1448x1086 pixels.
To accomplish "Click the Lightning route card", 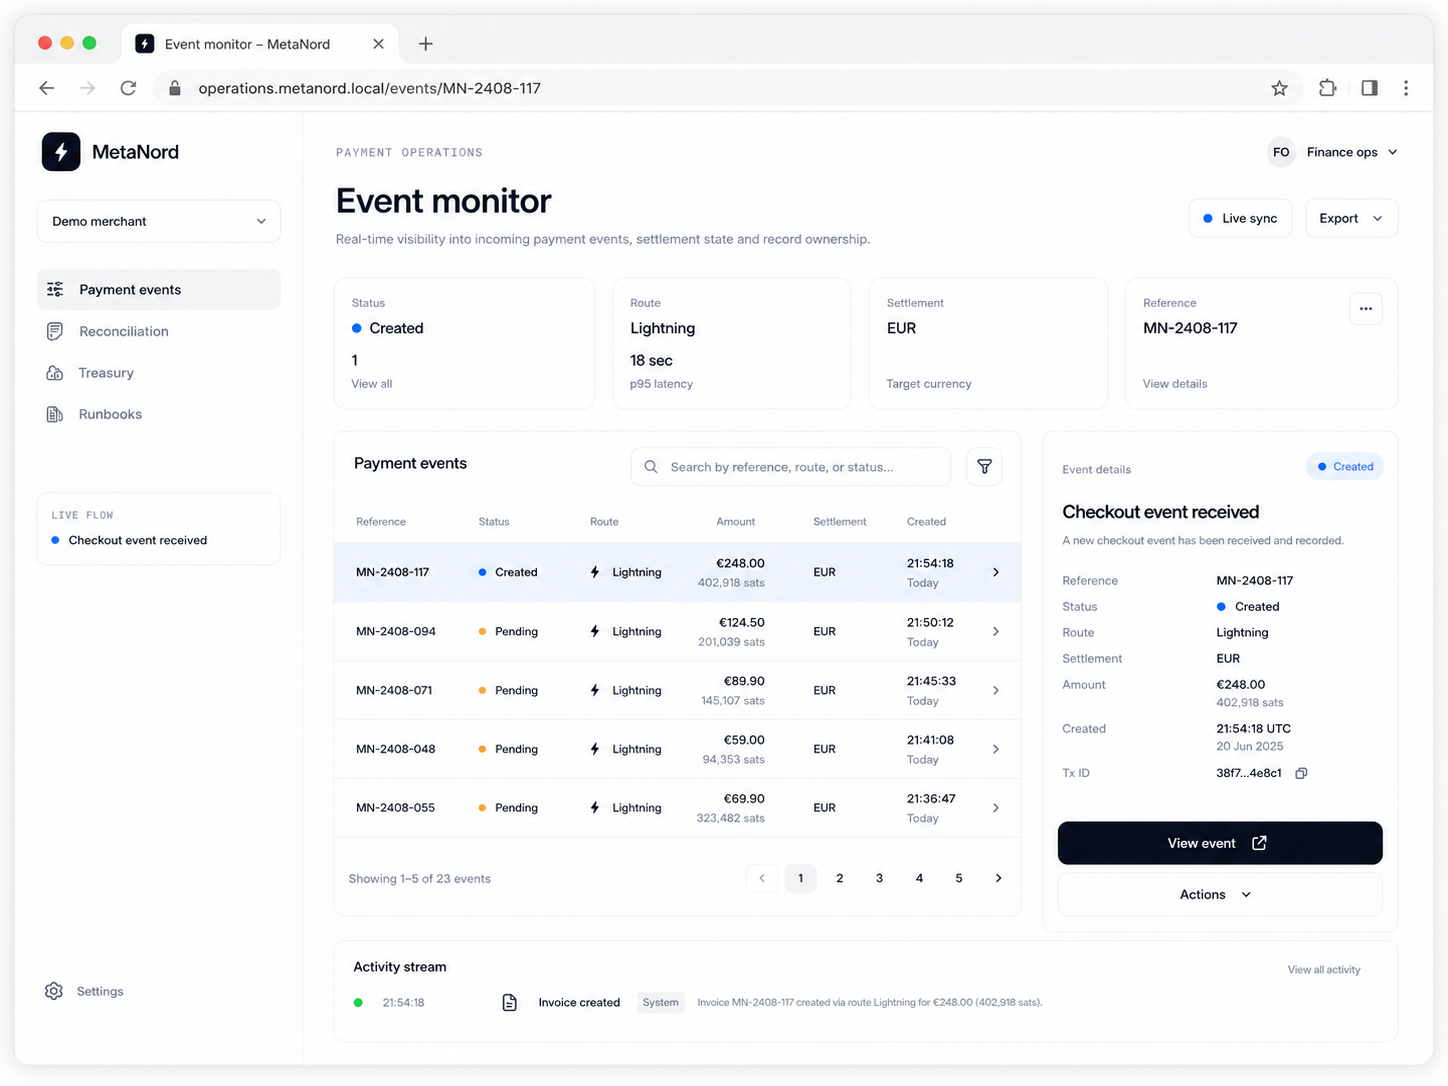I will [x=731, y=344].
